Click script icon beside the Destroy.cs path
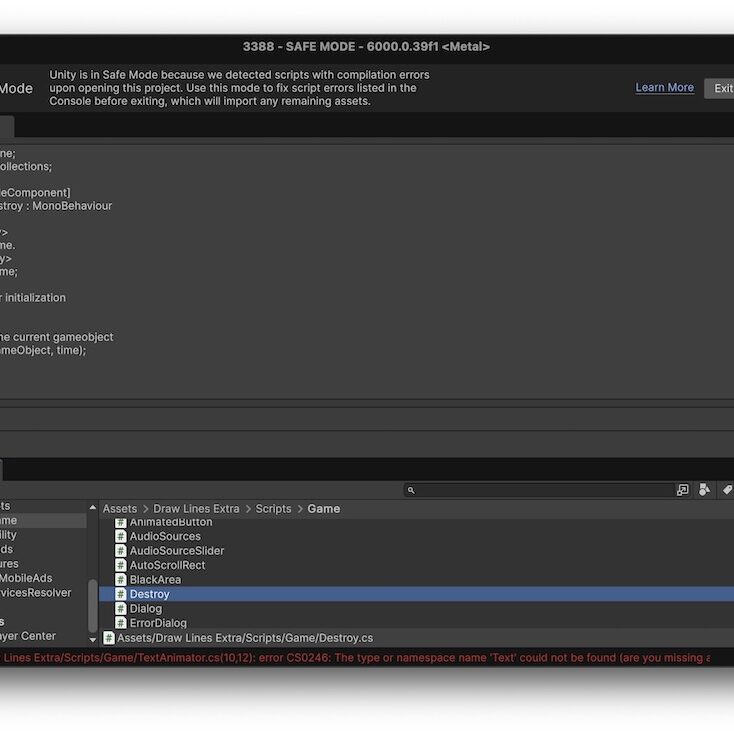734x734 pixels. (x=109, y=638)
